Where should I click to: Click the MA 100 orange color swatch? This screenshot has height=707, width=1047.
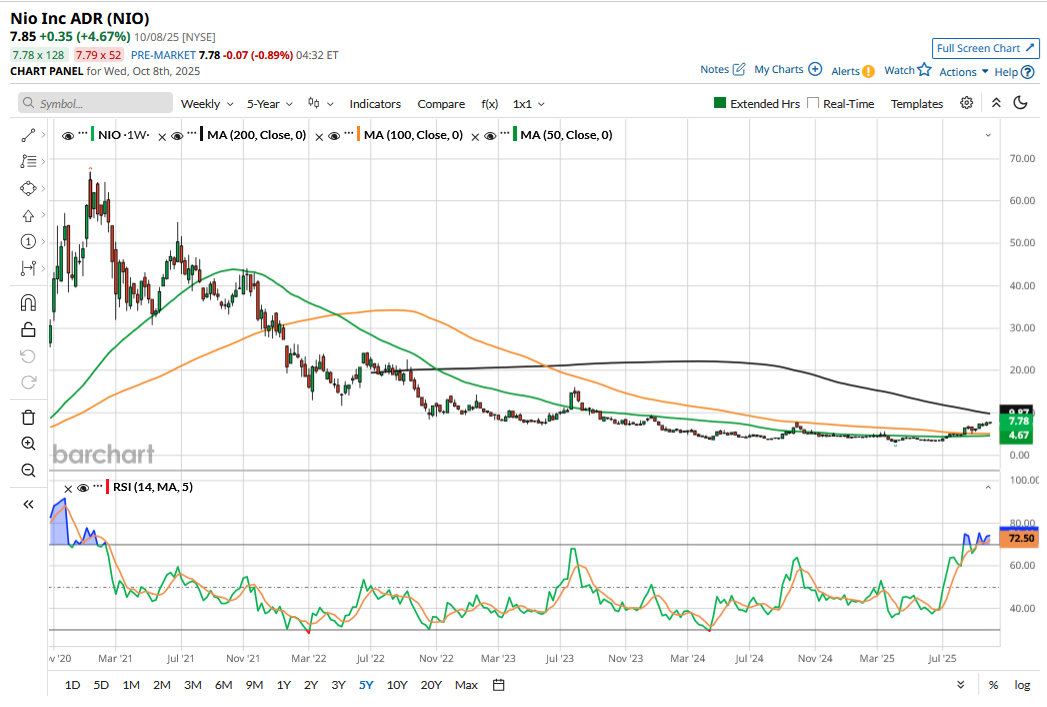[x=359, y=134]
